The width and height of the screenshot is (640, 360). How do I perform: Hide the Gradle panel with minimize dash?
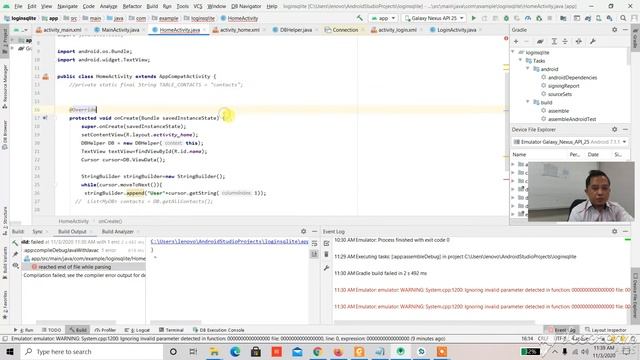(625, 30)
